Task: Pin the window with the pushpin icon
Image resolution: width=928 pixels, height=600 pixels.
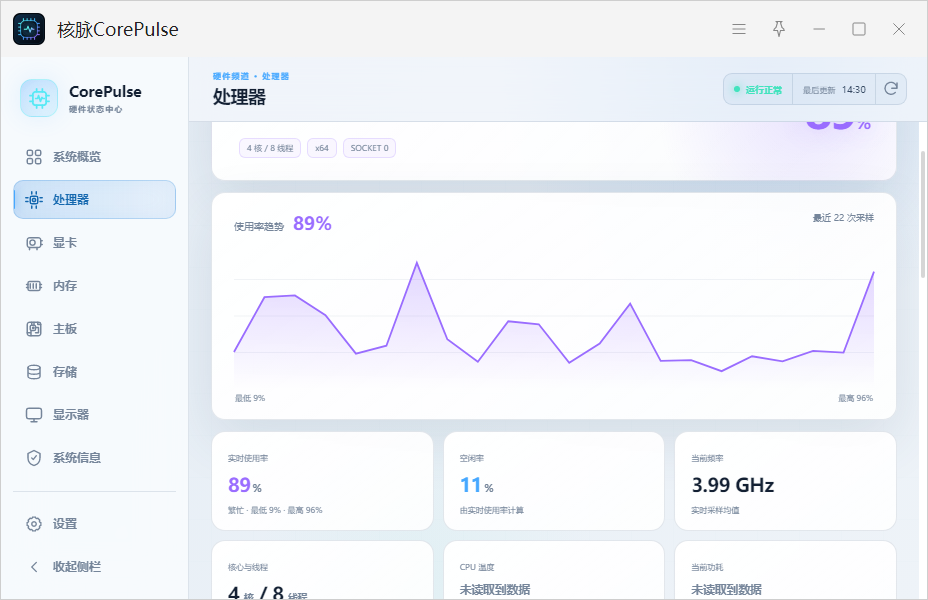Action: click(x=779, y=29)
